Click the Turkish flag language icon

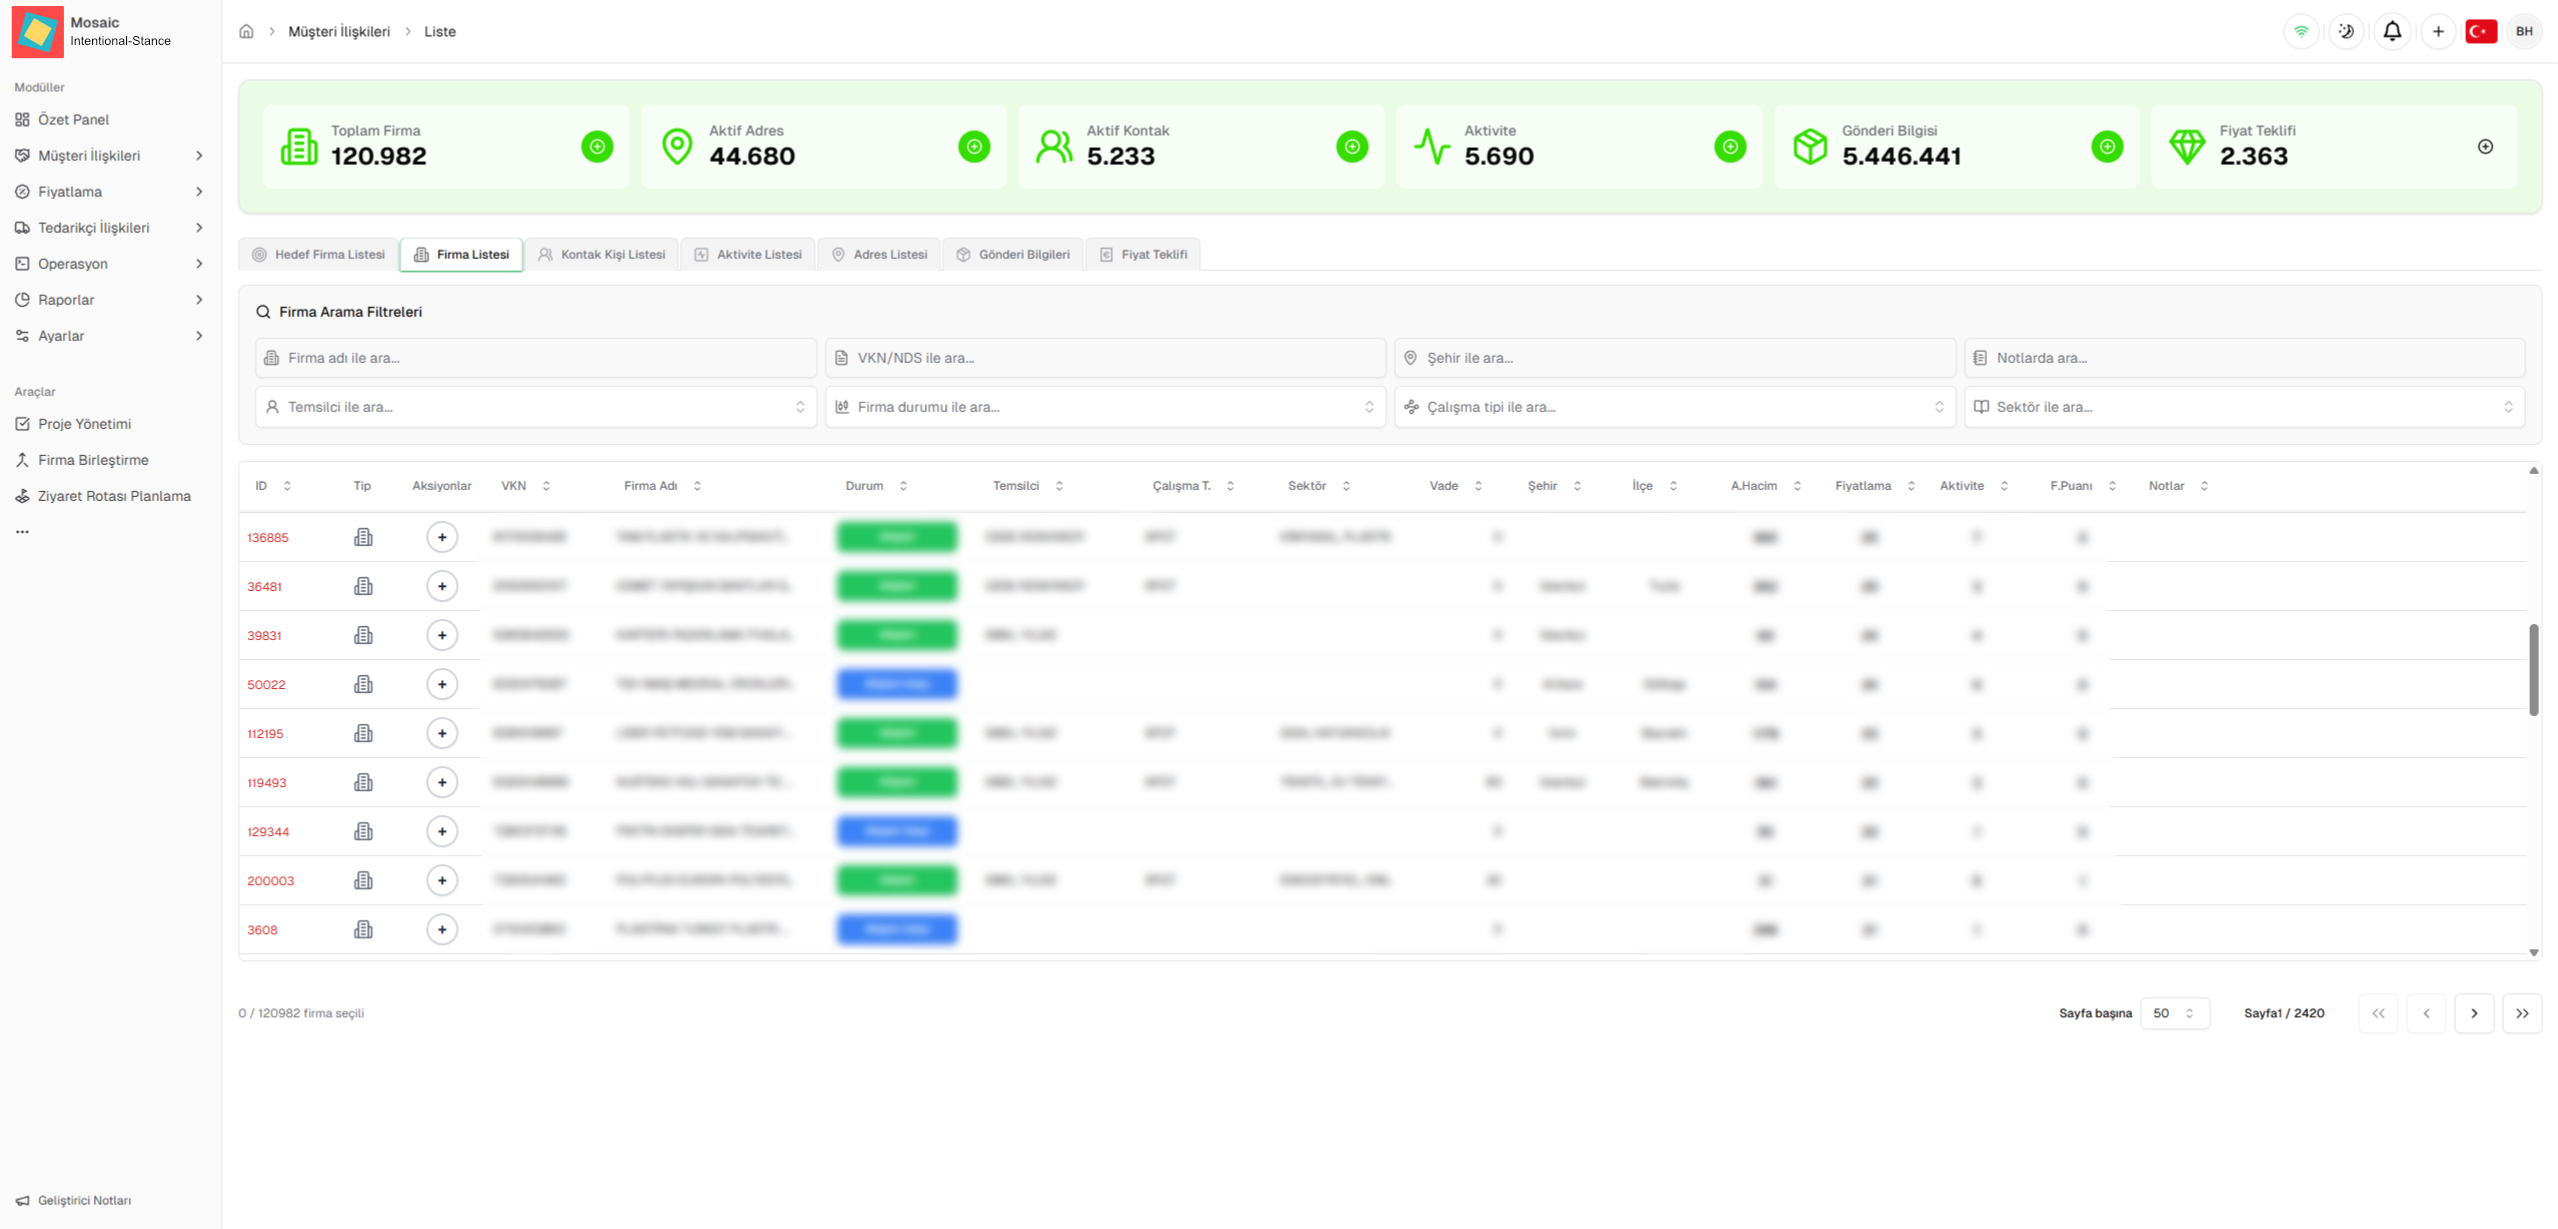[x=2480, y=31]
